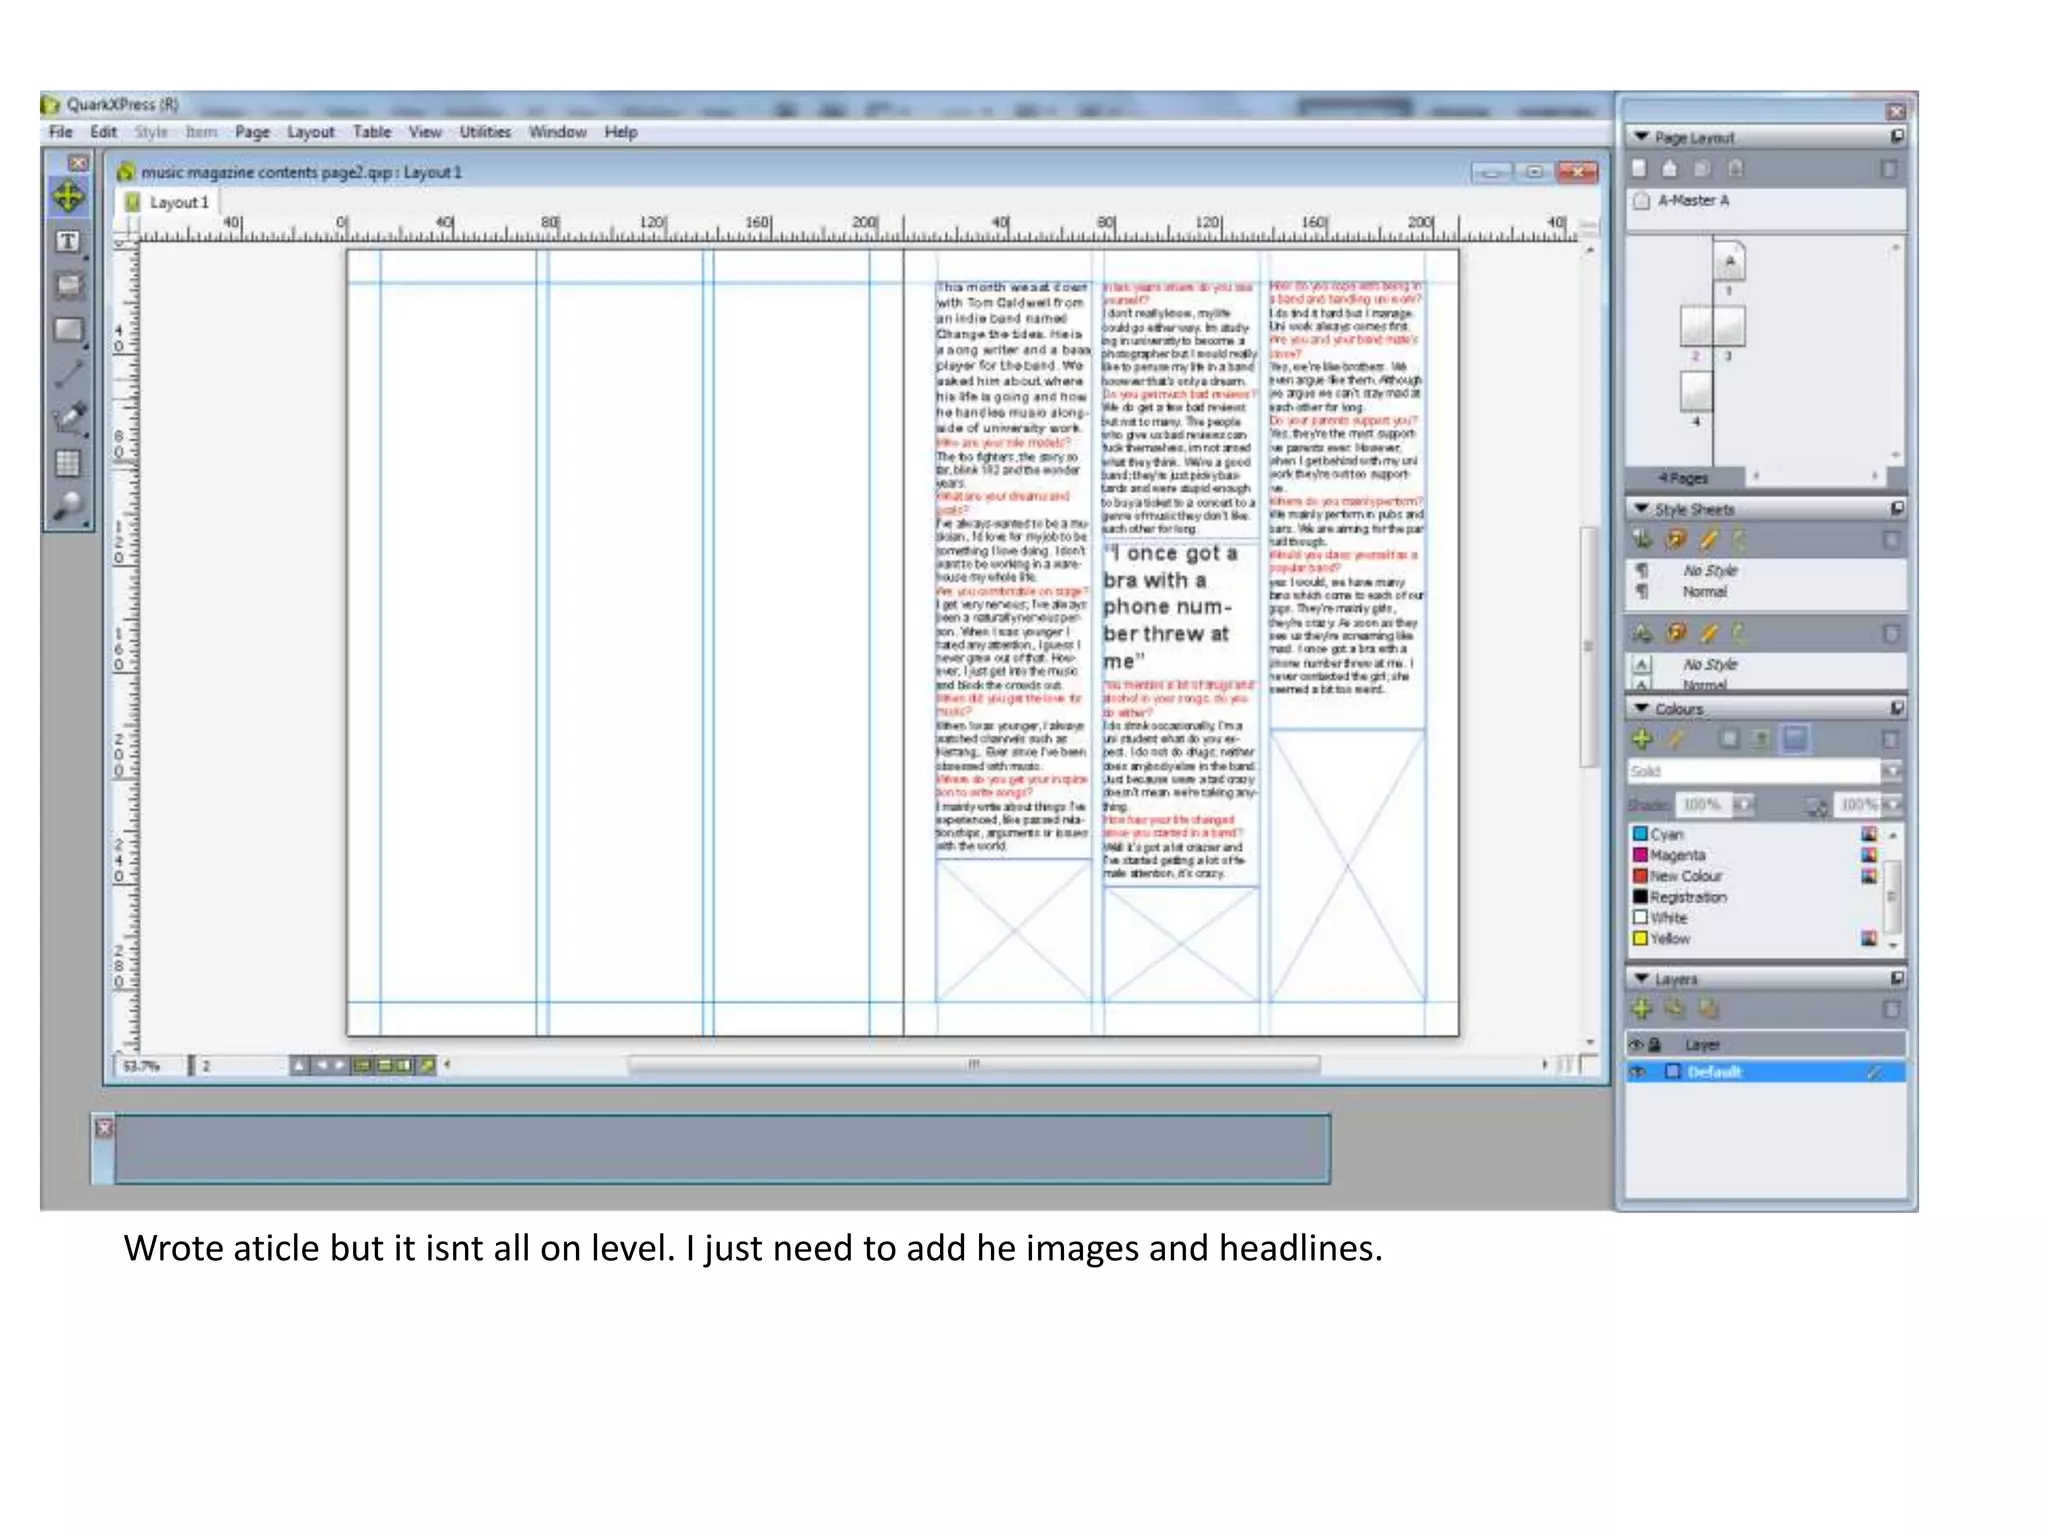Click the green plus New Layer icon

[1642, 1009]
